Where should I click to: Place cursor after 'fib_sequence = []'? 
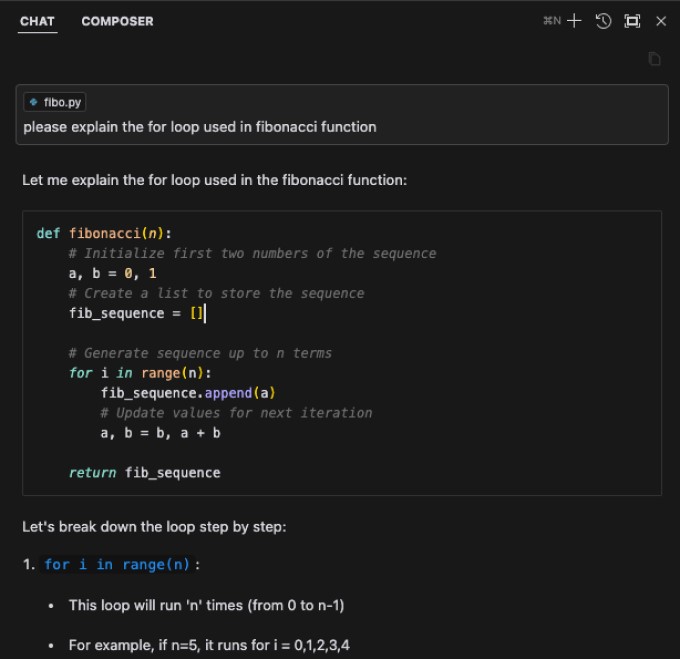[205, 313]
